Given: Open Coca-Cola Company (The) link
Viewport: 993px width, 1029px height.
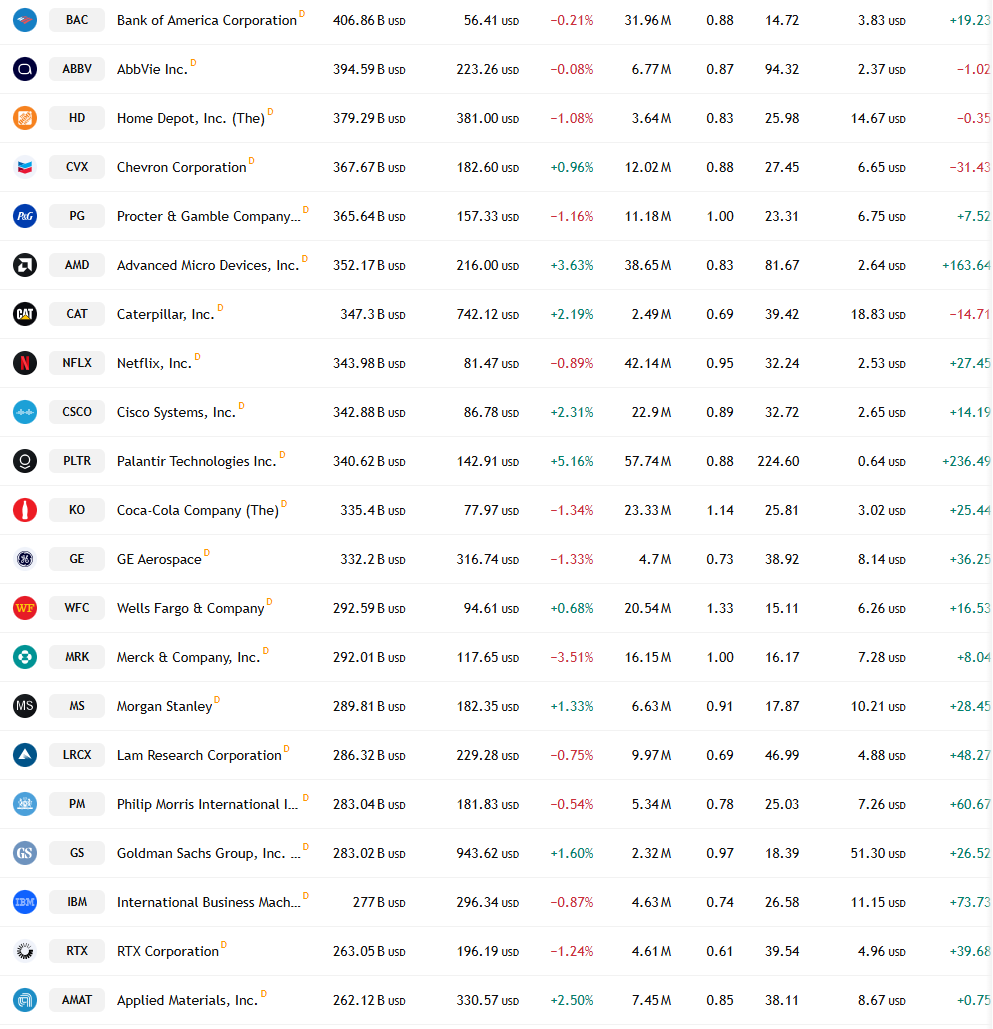Looking at the screenshot, I should coord(198,511).
